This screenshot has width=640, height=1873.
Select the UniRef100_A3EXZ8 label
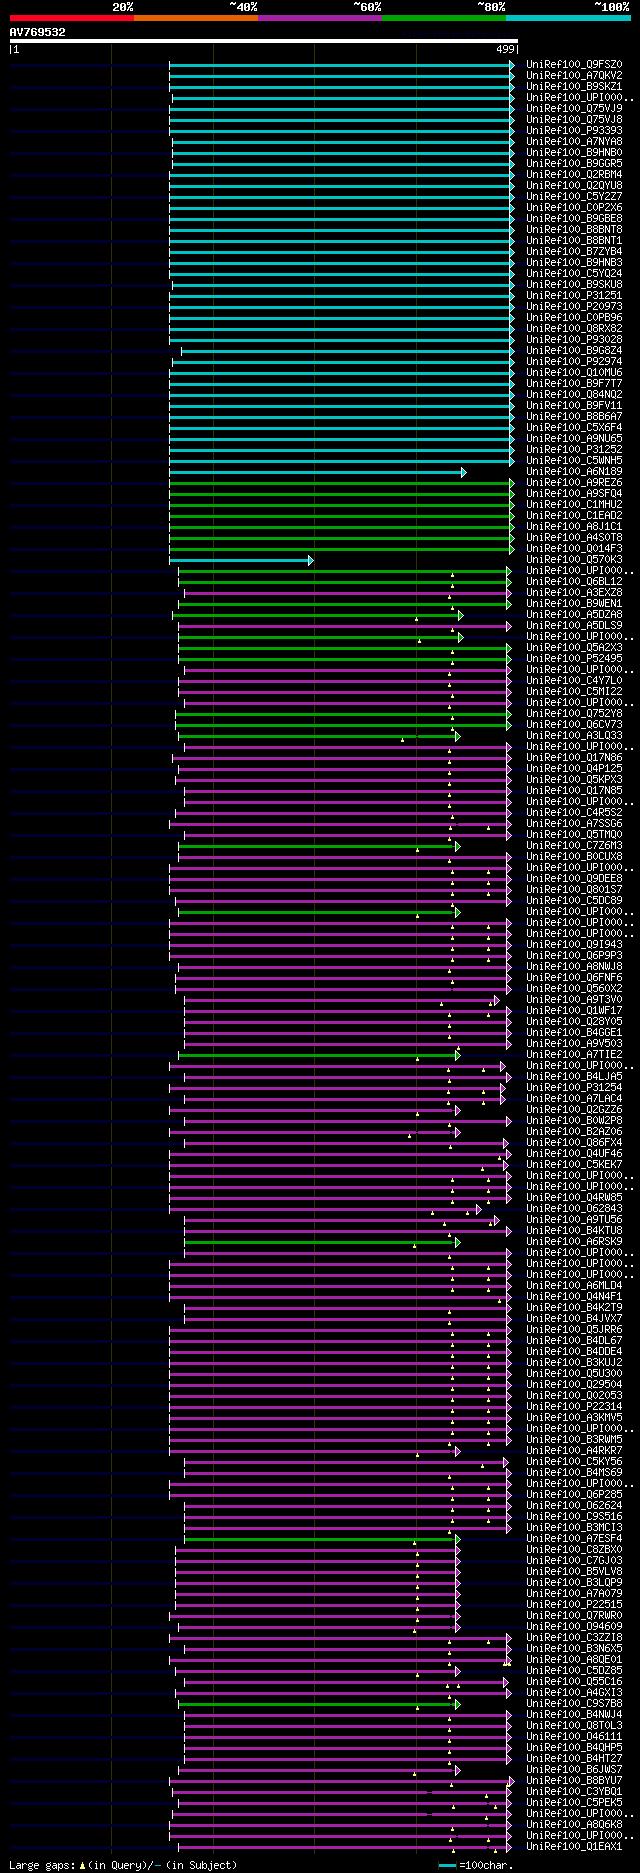[574, 593]
